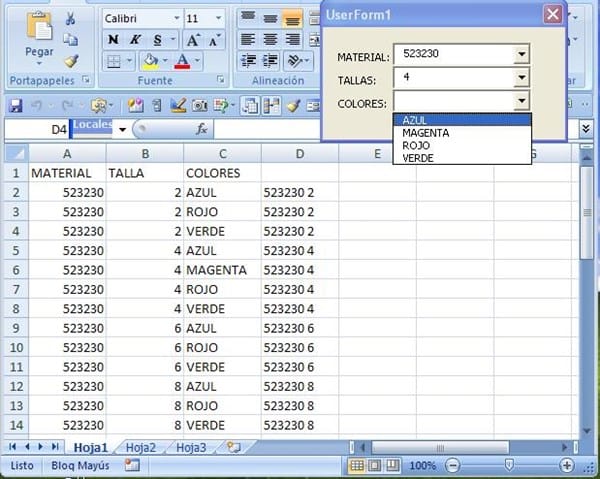The width and height of the screenshot is (600, 479).
Task: Align cell text to the left
Action: (248, 39)
